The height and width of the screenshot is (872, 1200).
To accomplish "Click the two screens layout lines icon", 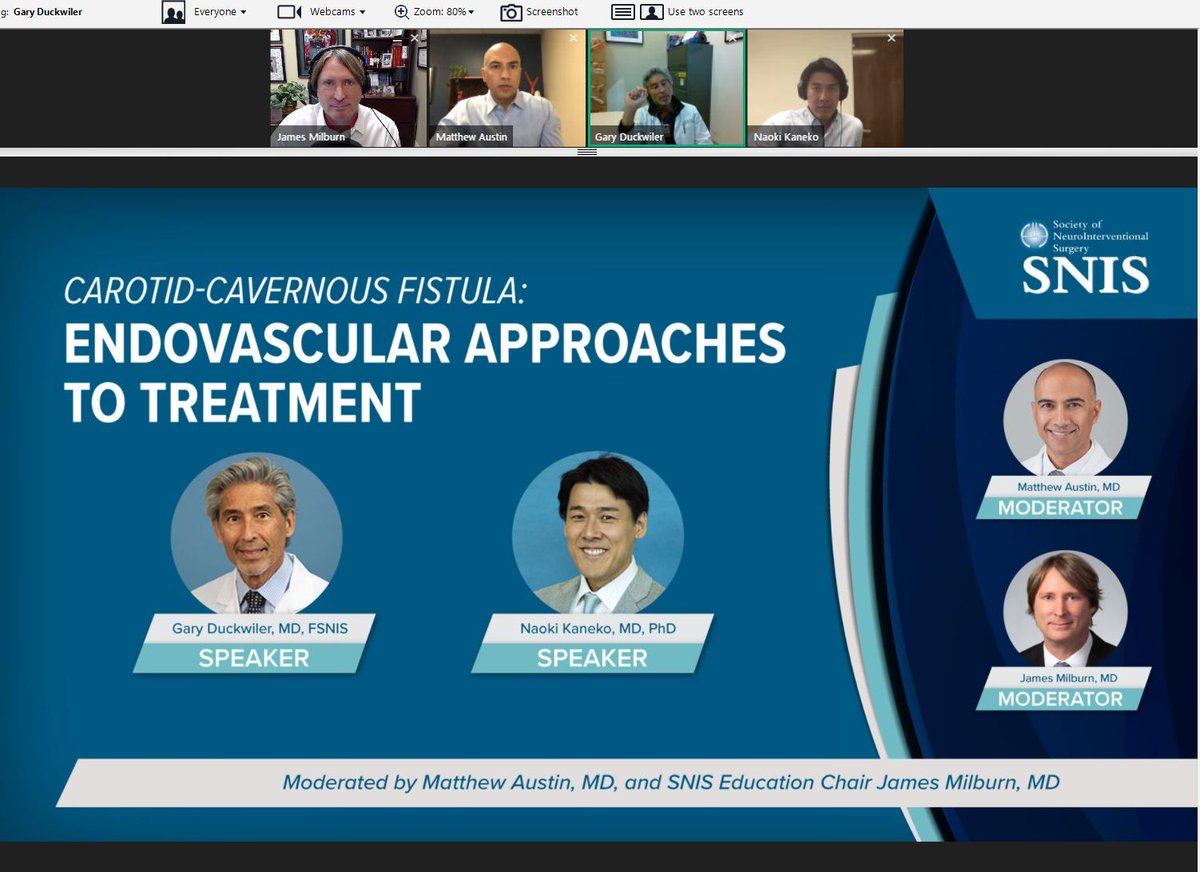I will pyautogui.click(x=623, y=12).
